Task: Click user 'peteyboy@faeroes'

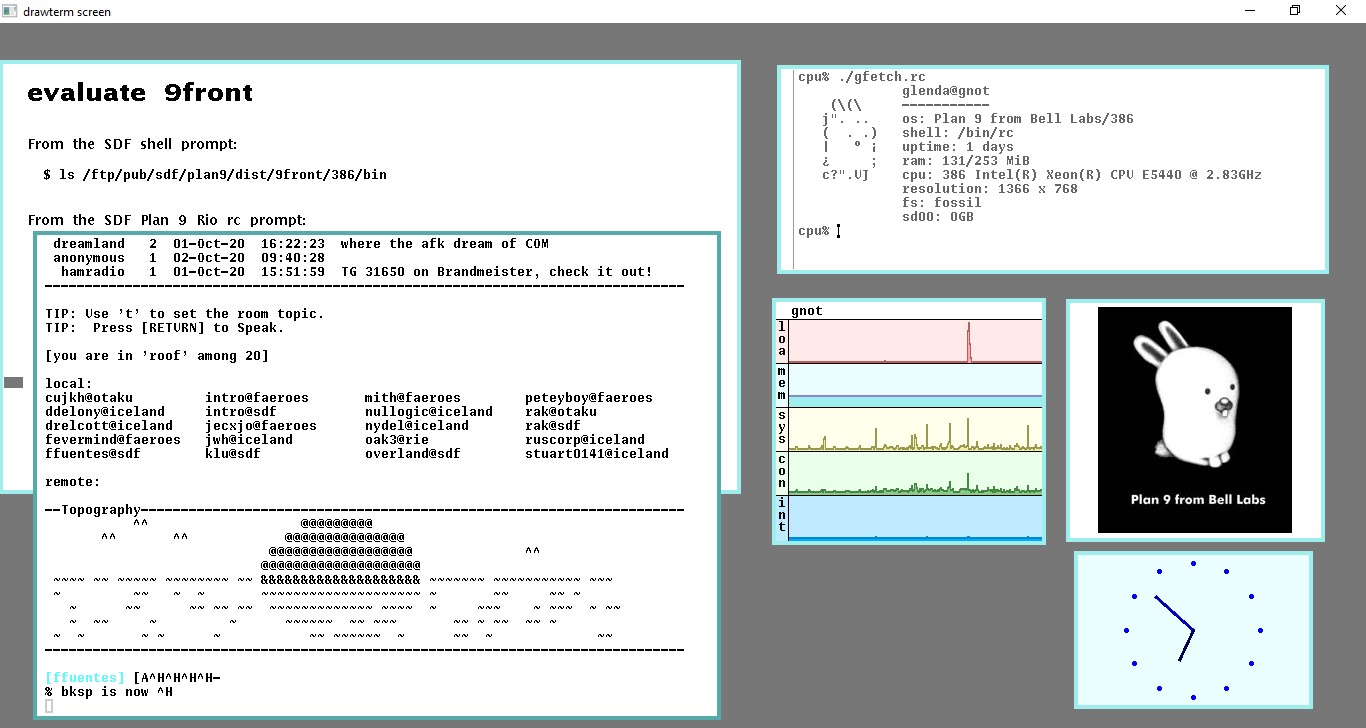Action: [589, 398]
